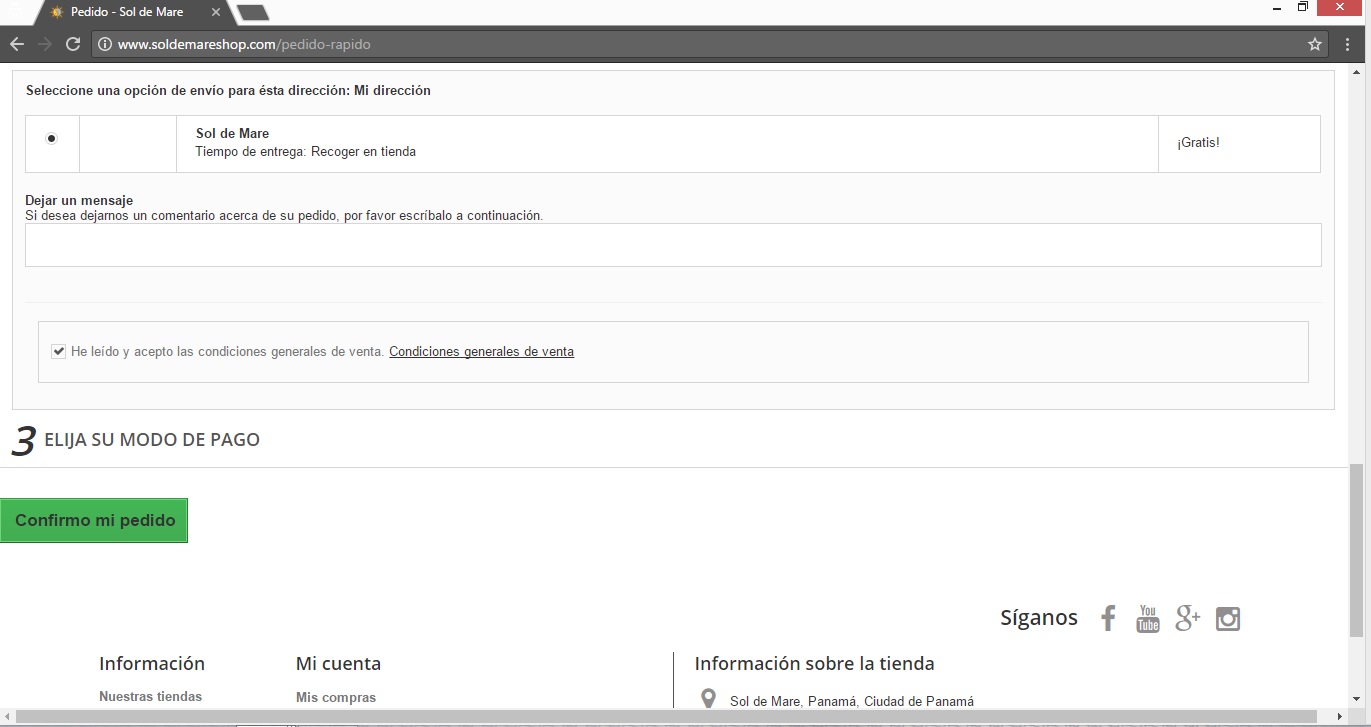The width and height of the screenshot is (1371, 727).
Task: Click the address bar URL field
Action: tap(700, 44)
